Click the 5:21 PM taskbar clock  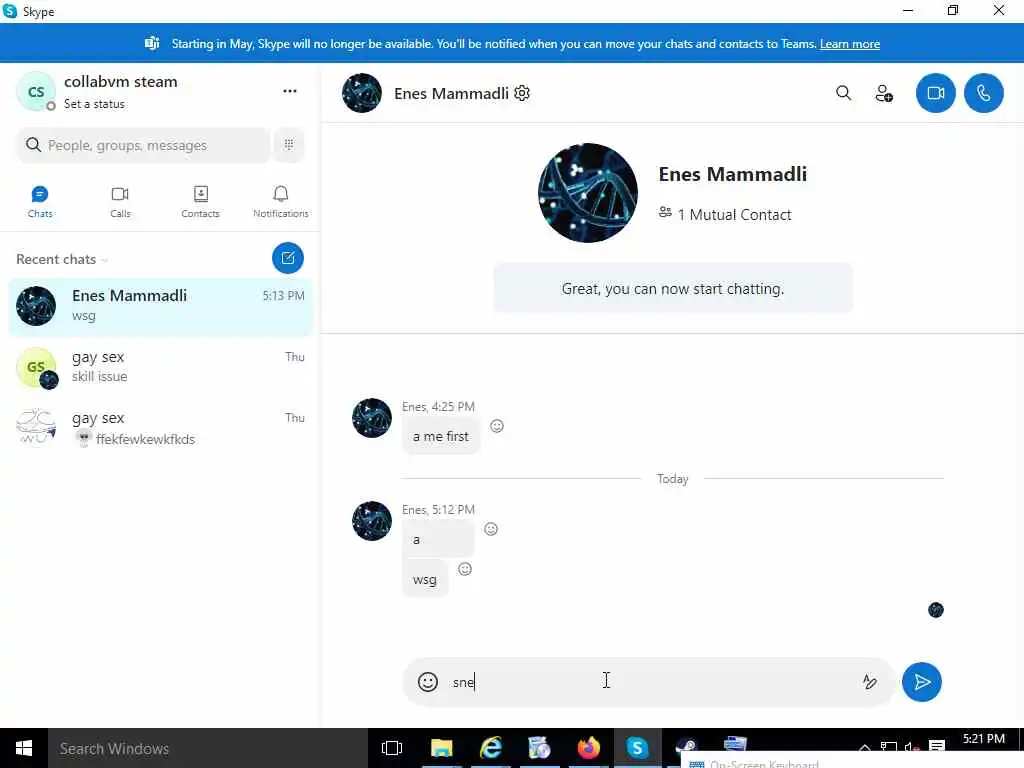pyautogui.click(x=984, y=739)
